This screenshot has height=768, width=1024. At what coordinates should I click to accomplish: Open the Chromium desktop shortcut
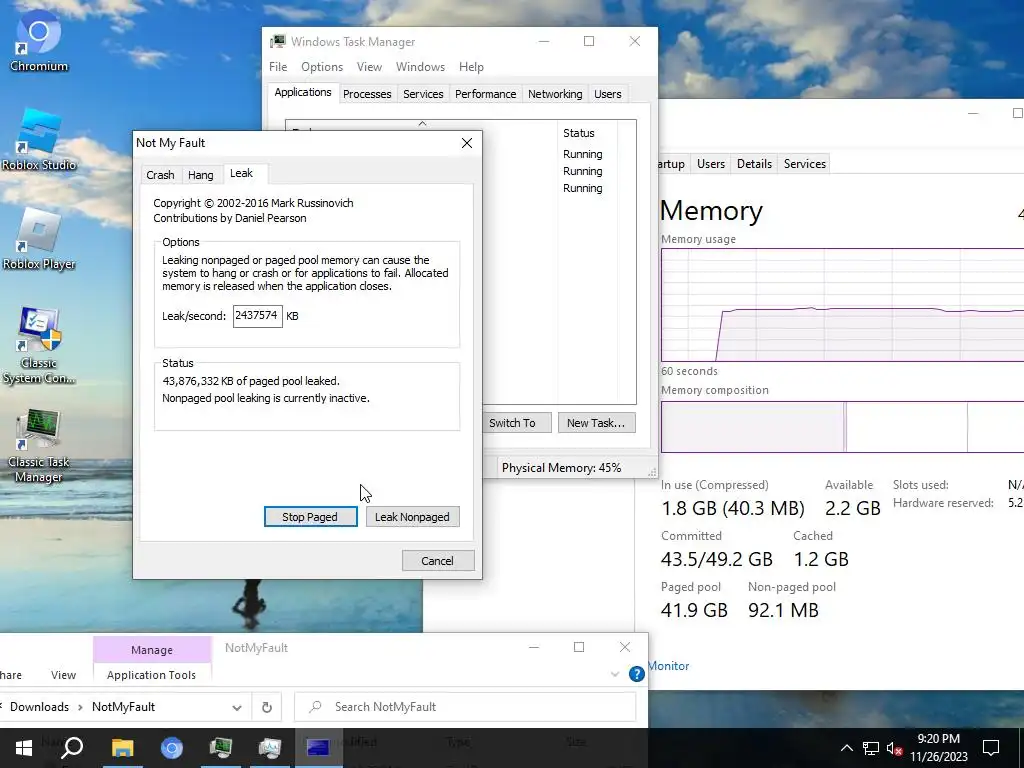coord(39,40)
